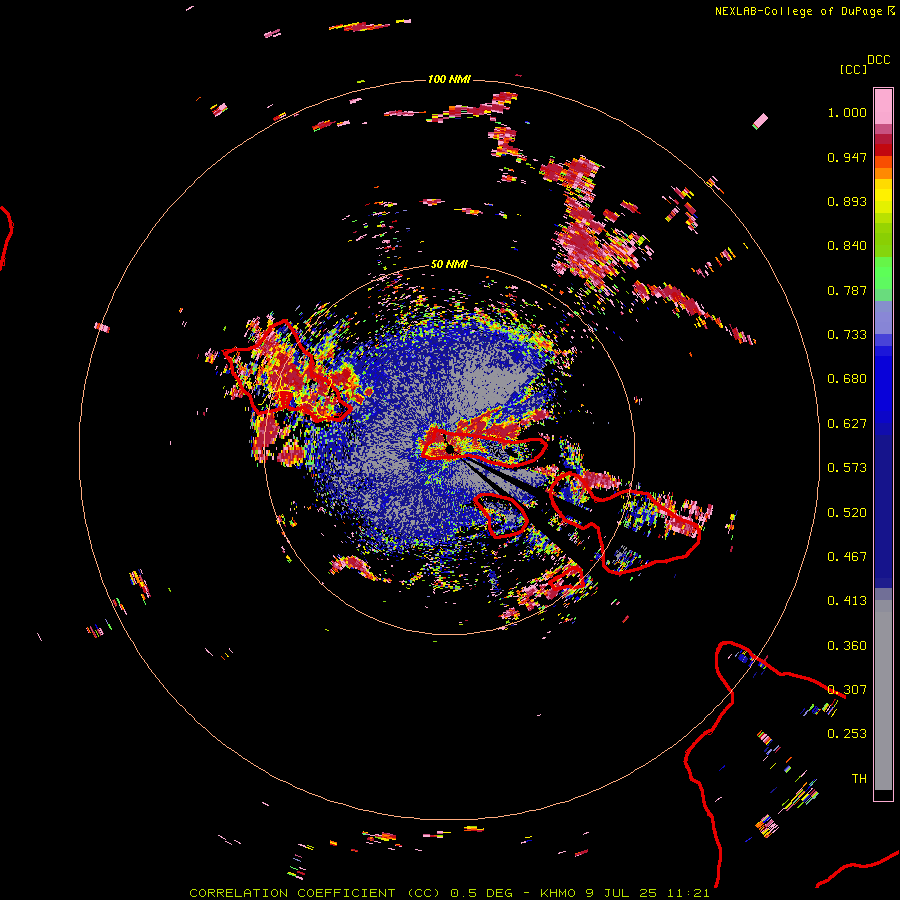Click the black radar site dot at the center
Screen dimensions: 900x900
click(450, 448)
